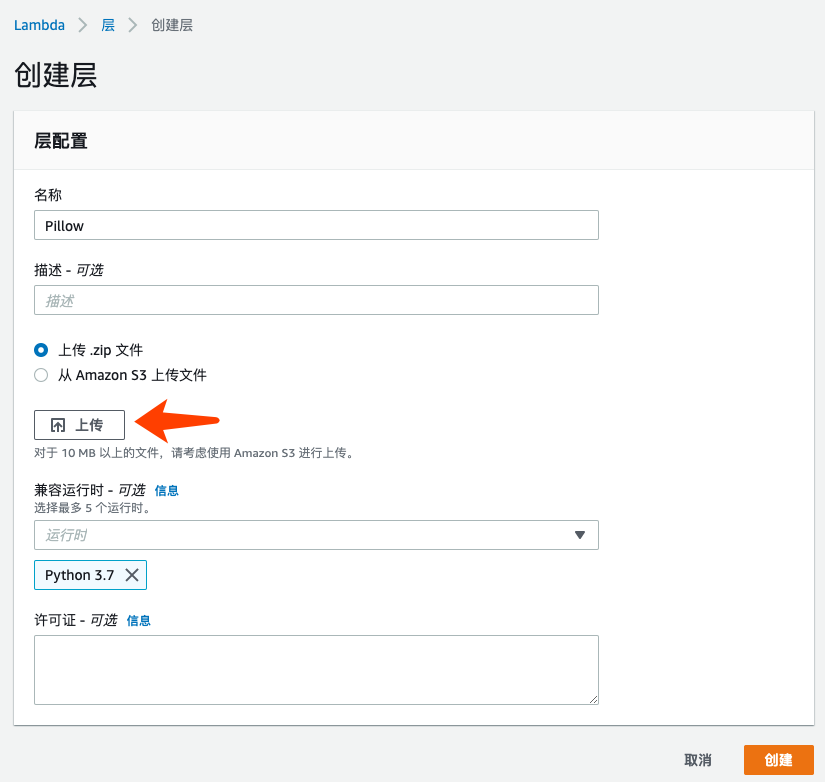Viewport: 825px width, 782px height.
Task: Focus the 许可证 license text area
Action: click(x=316, y=670)
